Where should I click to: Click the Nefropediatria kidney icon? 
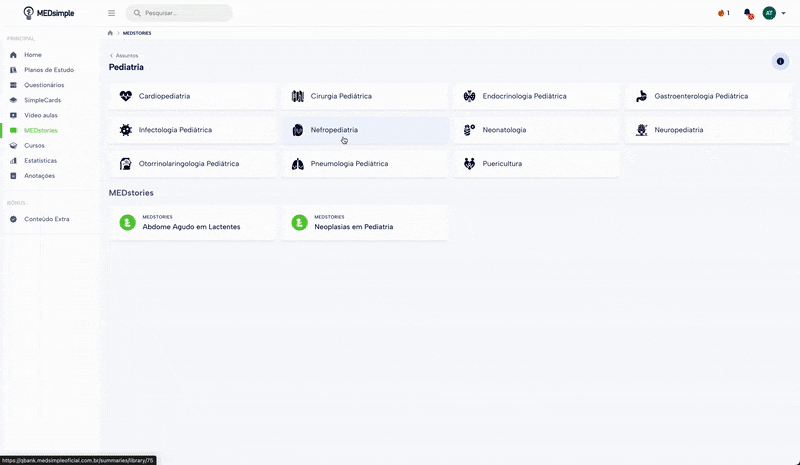tap(297, 130)
